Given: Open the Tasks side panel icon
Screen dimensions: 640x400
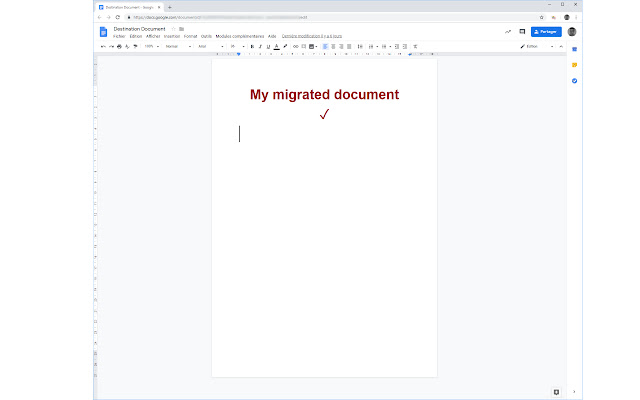Looking at the screenshot, I should point(574,81).
